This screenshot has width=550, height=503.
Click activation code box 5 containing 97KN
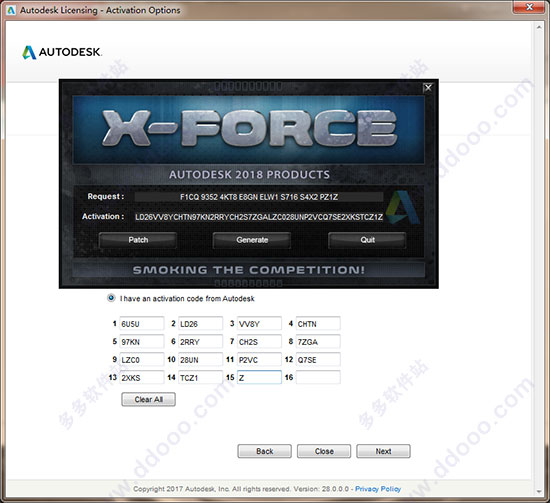142,341
